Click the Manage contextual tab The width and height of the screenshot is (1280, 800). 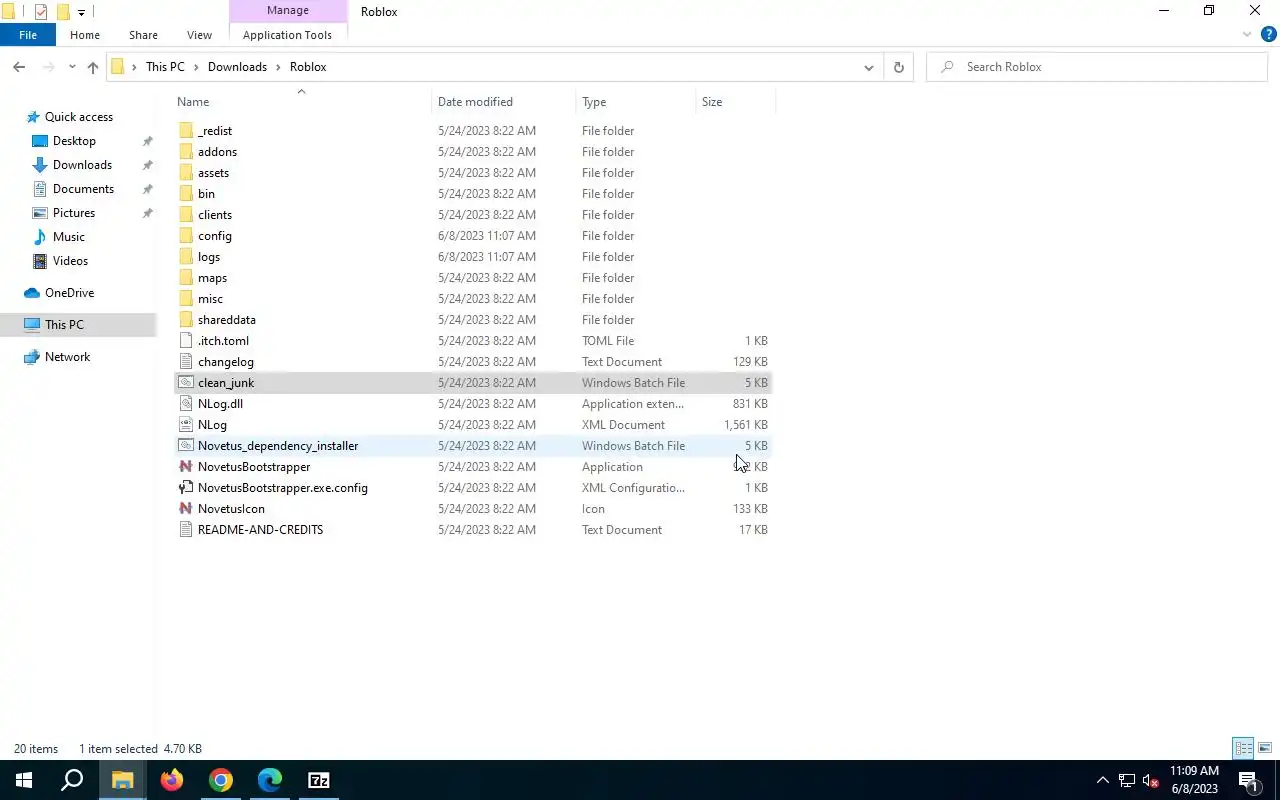[288, 11]
